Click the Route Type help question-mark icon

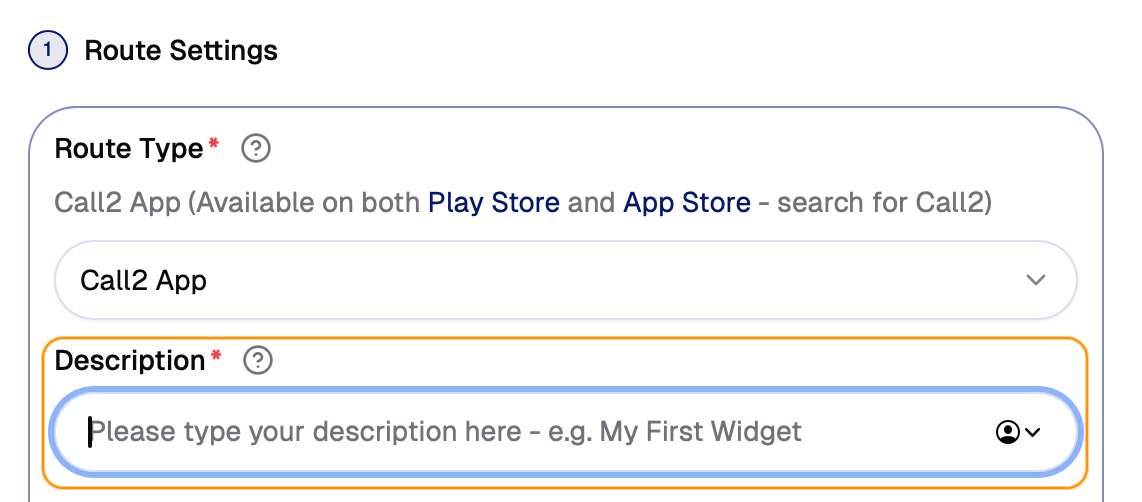click(257, 149)
